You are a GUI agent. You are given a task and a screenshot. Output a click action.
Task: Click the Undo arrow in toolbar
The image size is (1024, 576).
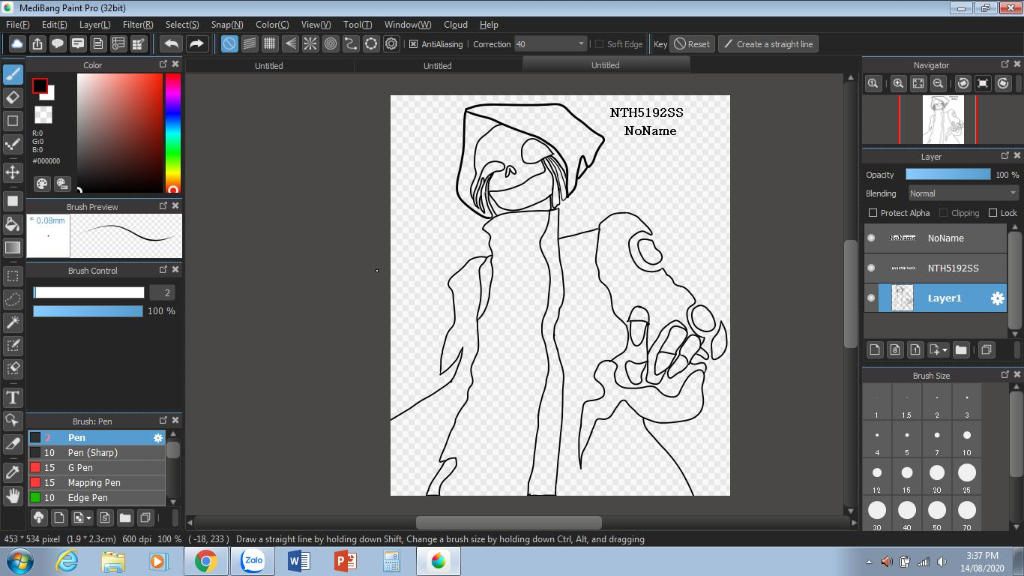pos(172,44)
